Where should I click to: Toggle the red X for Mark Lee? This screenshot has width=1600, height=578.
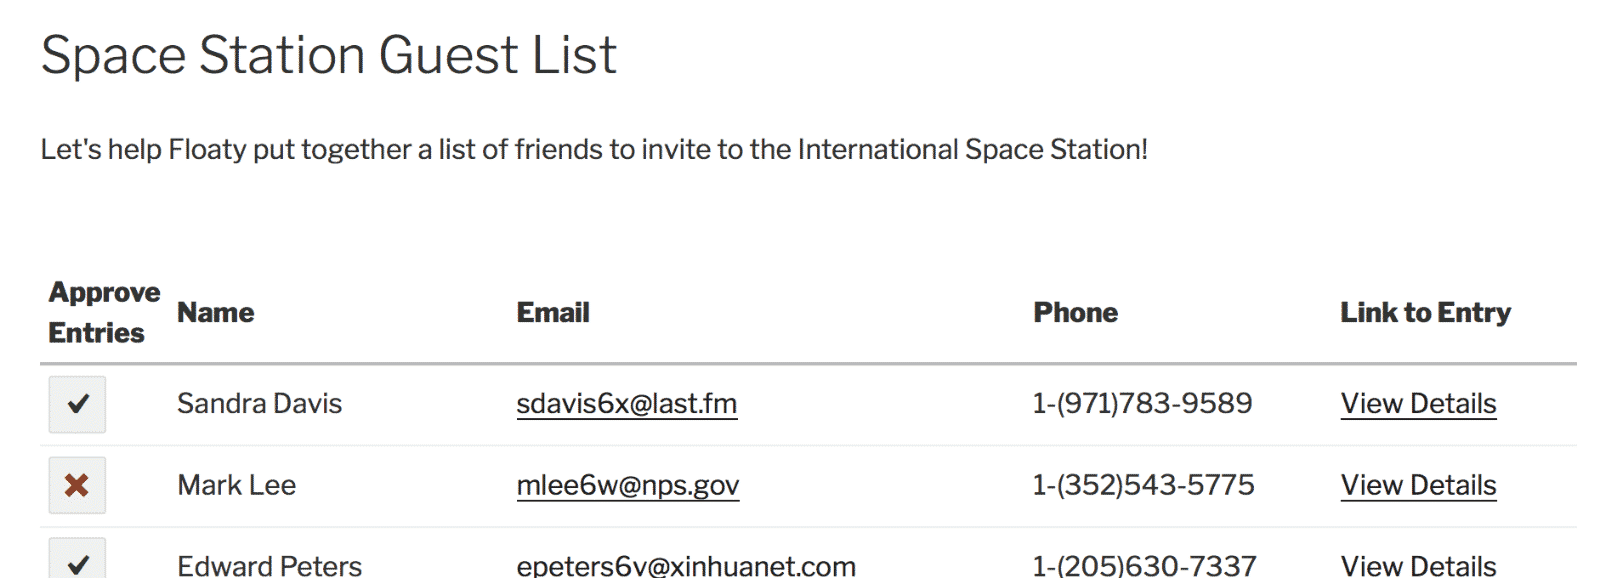point(77,485)
